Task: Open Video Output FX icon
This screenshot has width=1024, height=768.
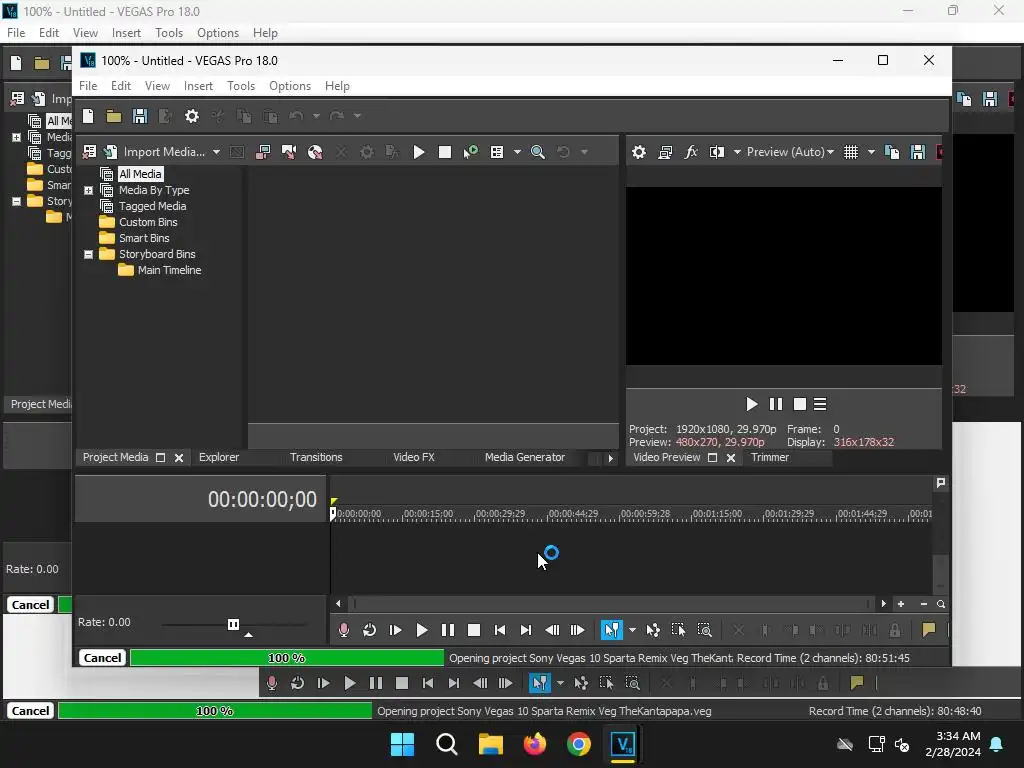Action: (x=691, y=152)
